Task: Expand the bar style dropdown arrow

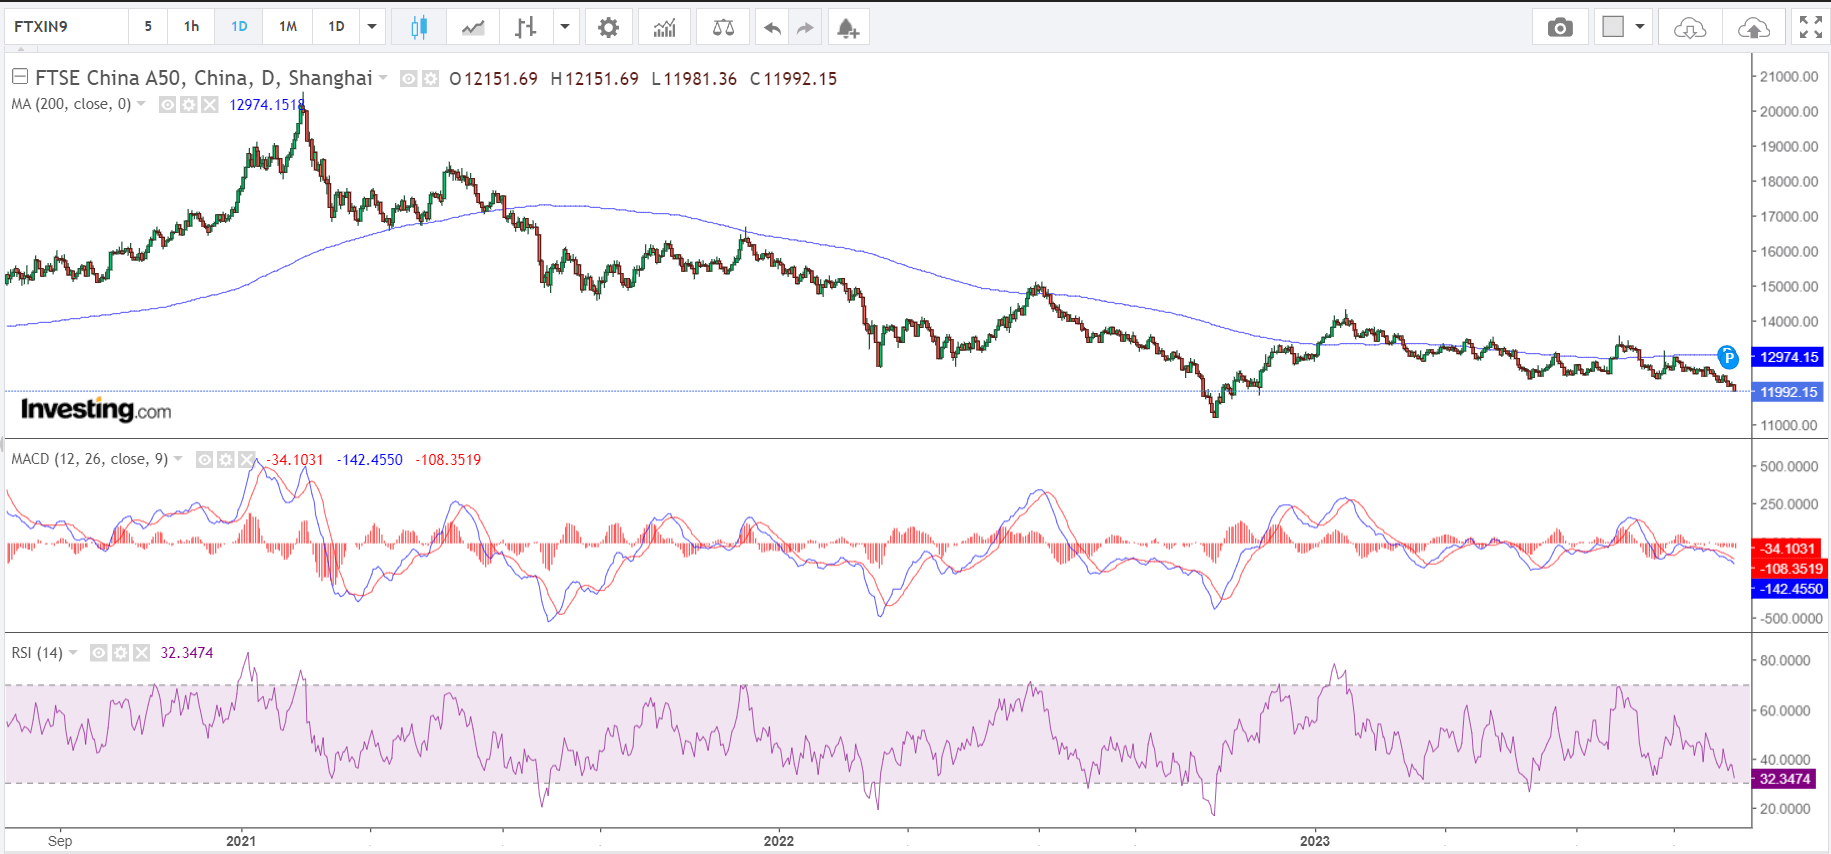Action: 565,27
